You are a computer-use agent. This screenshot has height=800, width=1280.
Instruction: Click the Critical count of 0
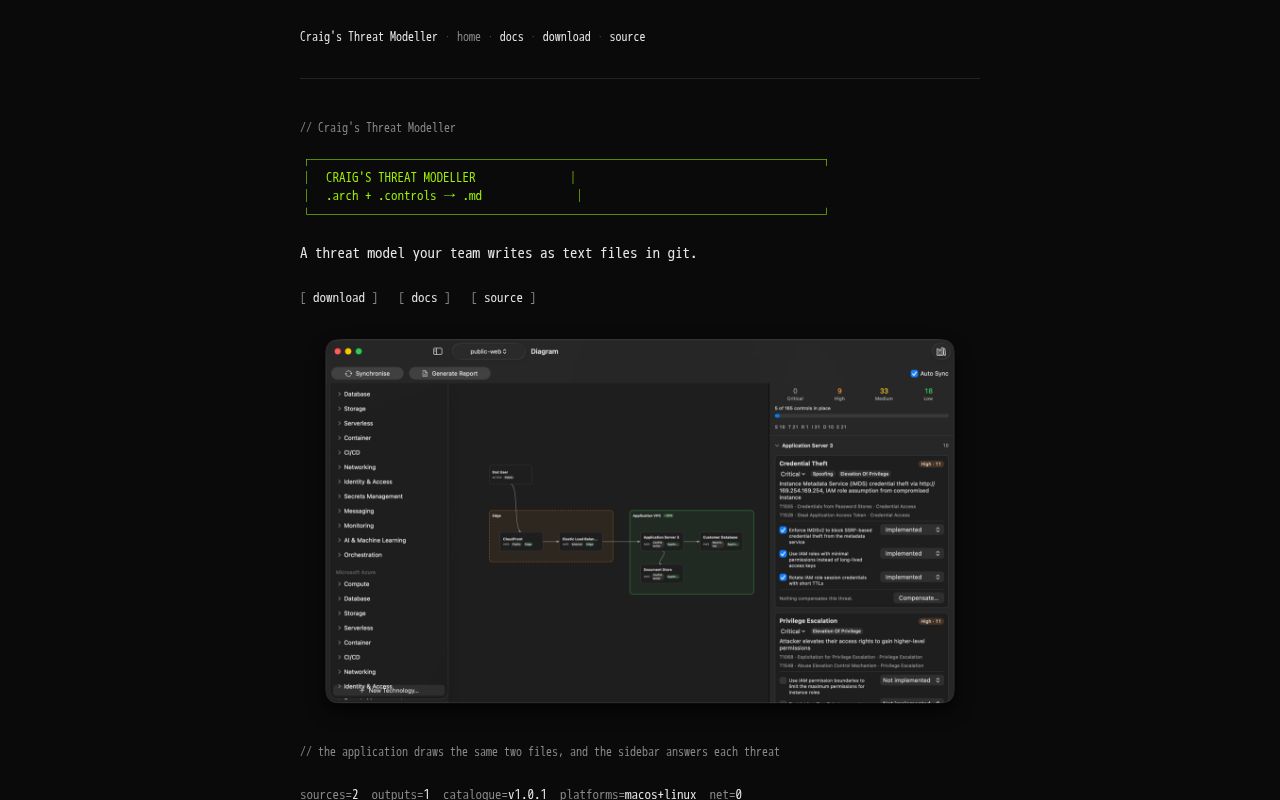[x=795, y=391]
